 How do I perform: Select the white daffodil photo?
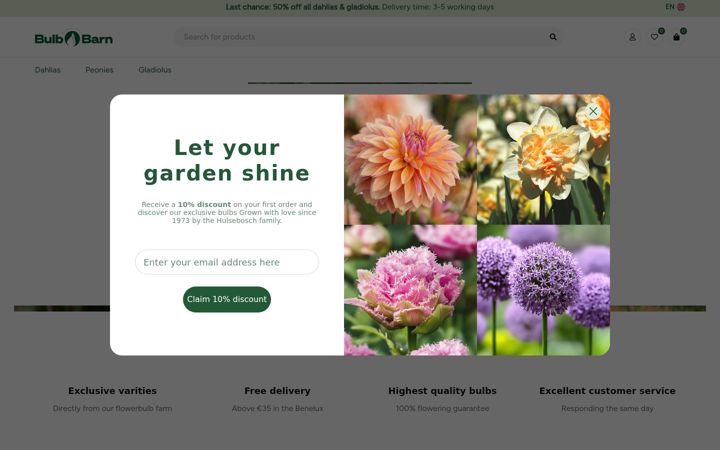(544, 159)
